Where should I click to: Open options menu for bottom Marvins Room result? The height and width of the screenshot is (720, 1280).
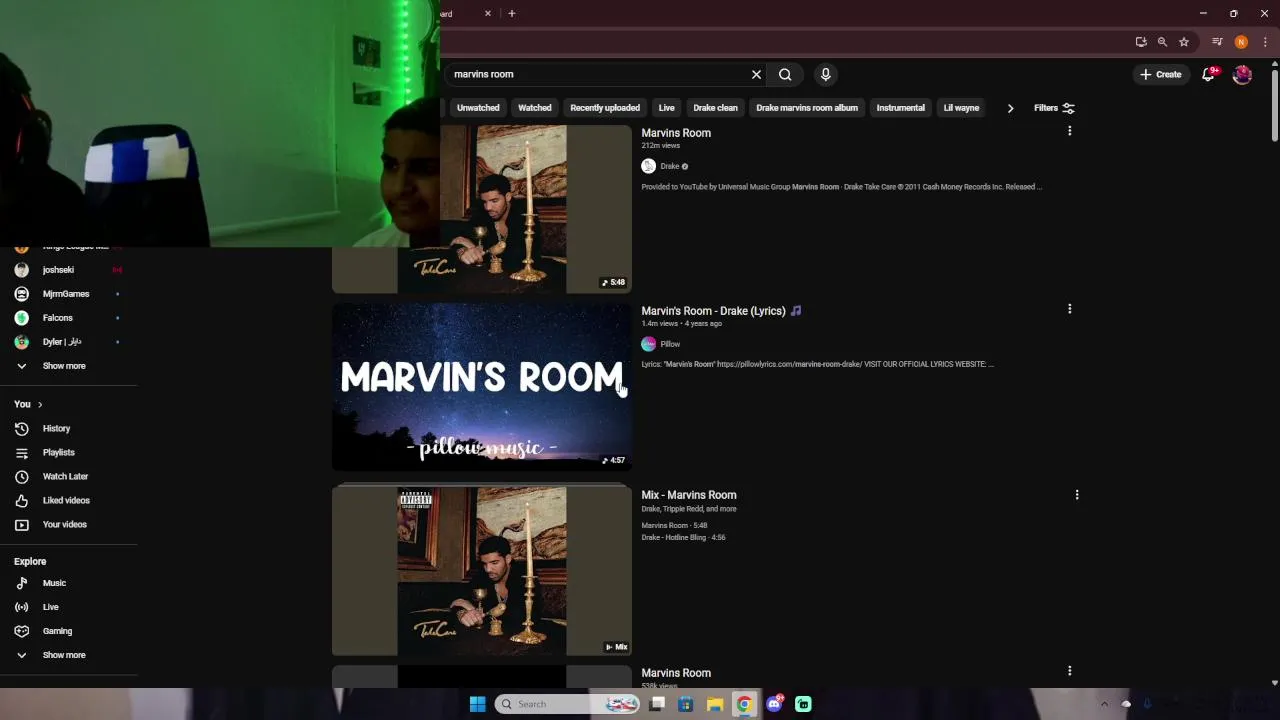[1069, 671]
